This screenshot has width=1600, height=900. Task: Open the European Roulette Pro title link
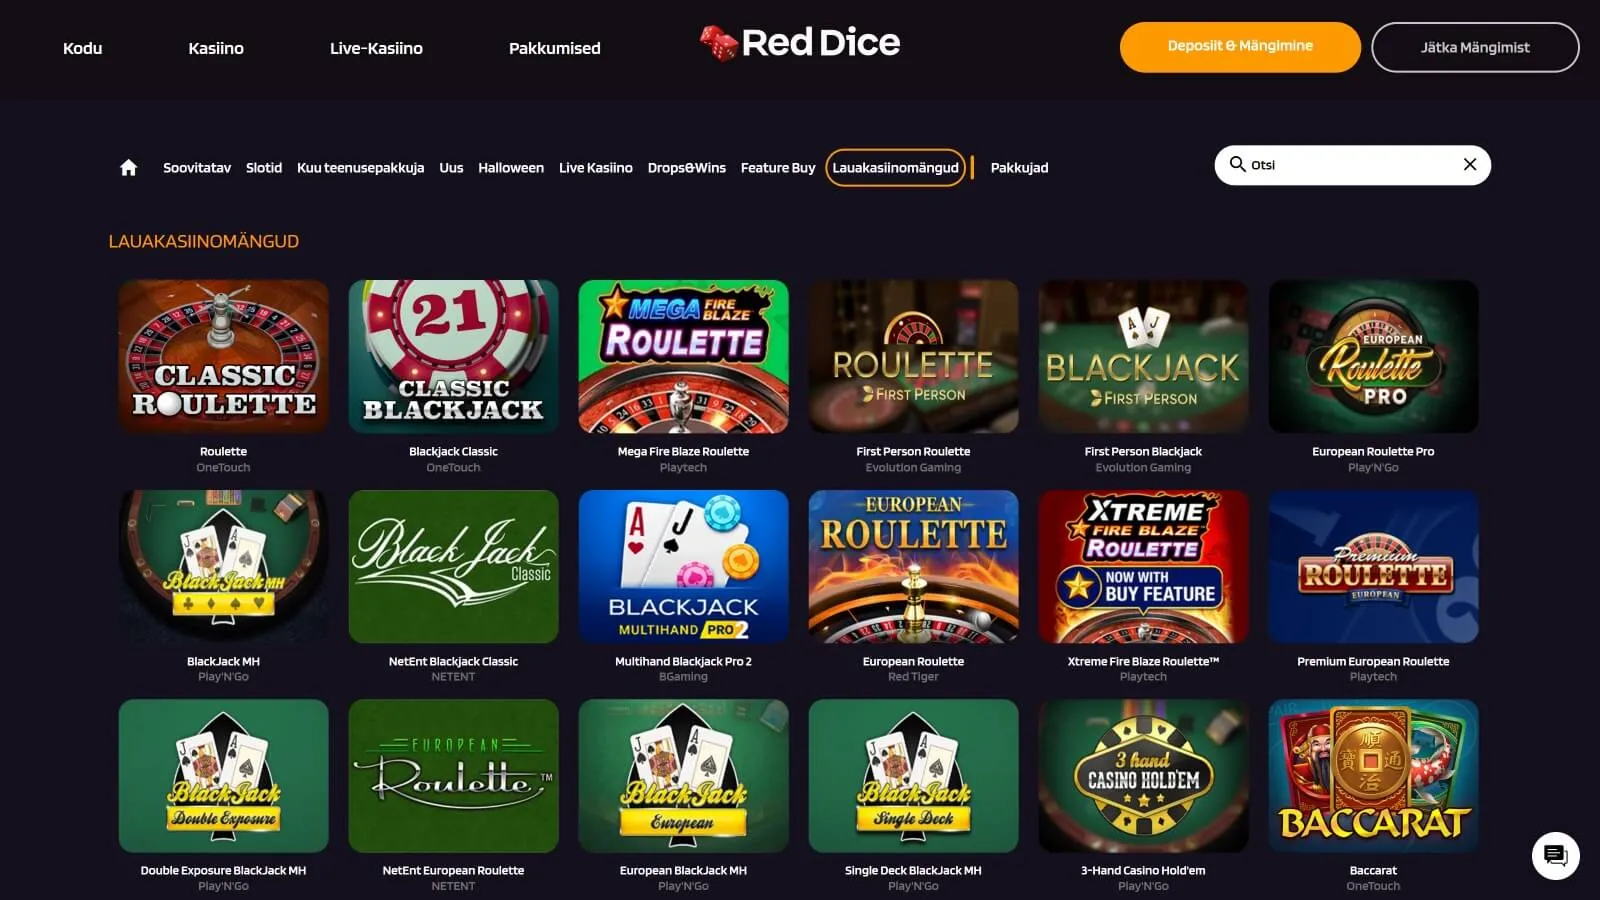coord(1373,451)
